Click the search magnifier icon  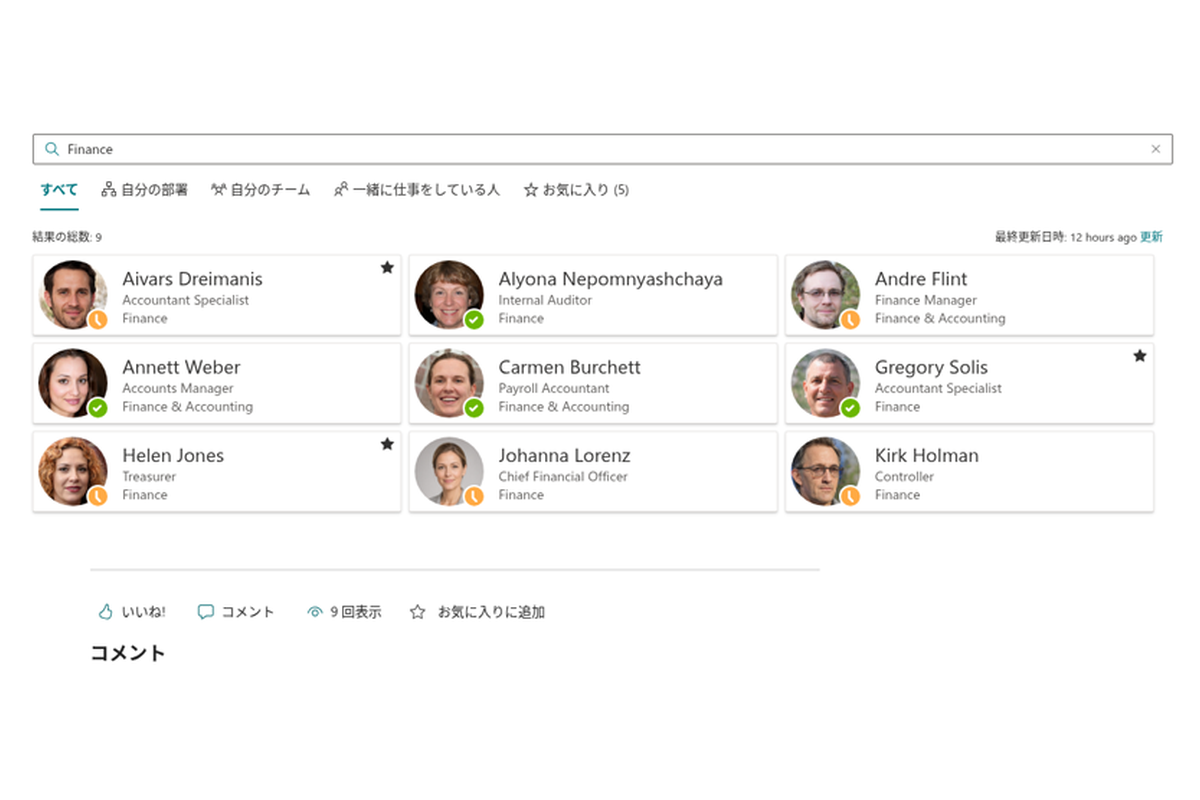[x=52, y=149]
